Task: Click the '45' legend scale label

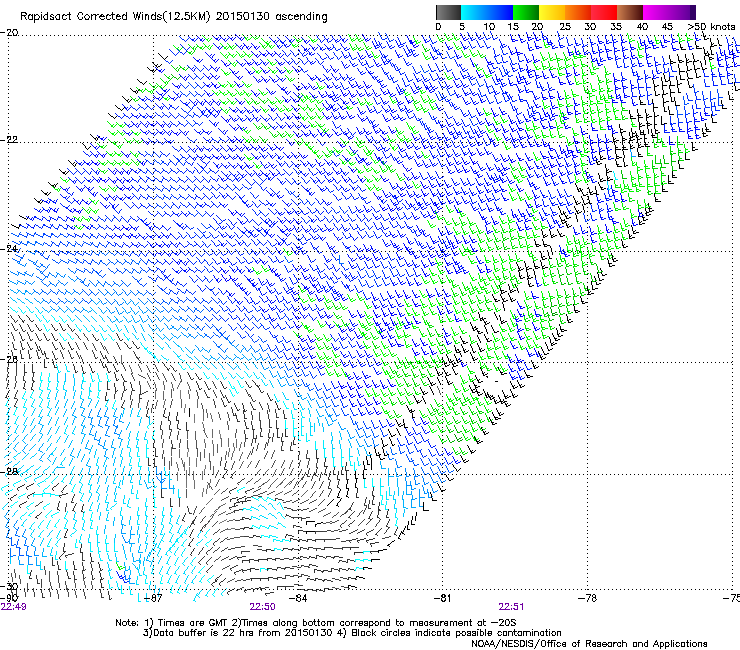Action: [x=667, y=27]
